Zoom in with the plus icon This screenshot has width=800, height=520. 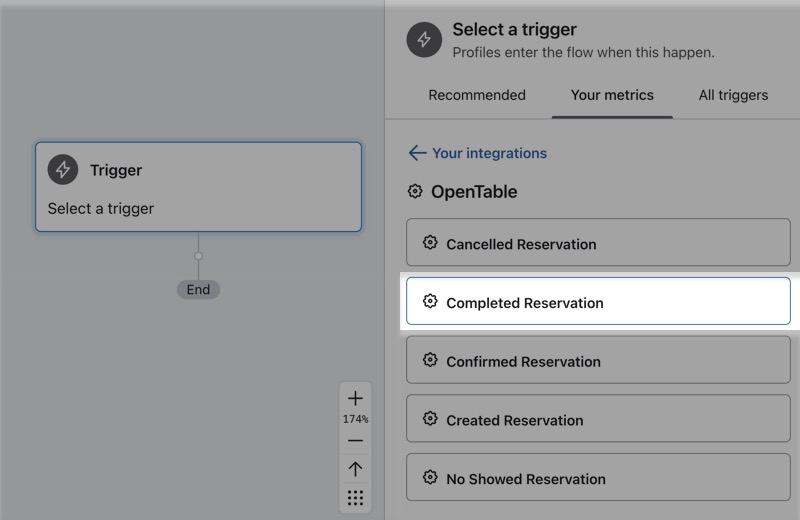pos(355,398)
